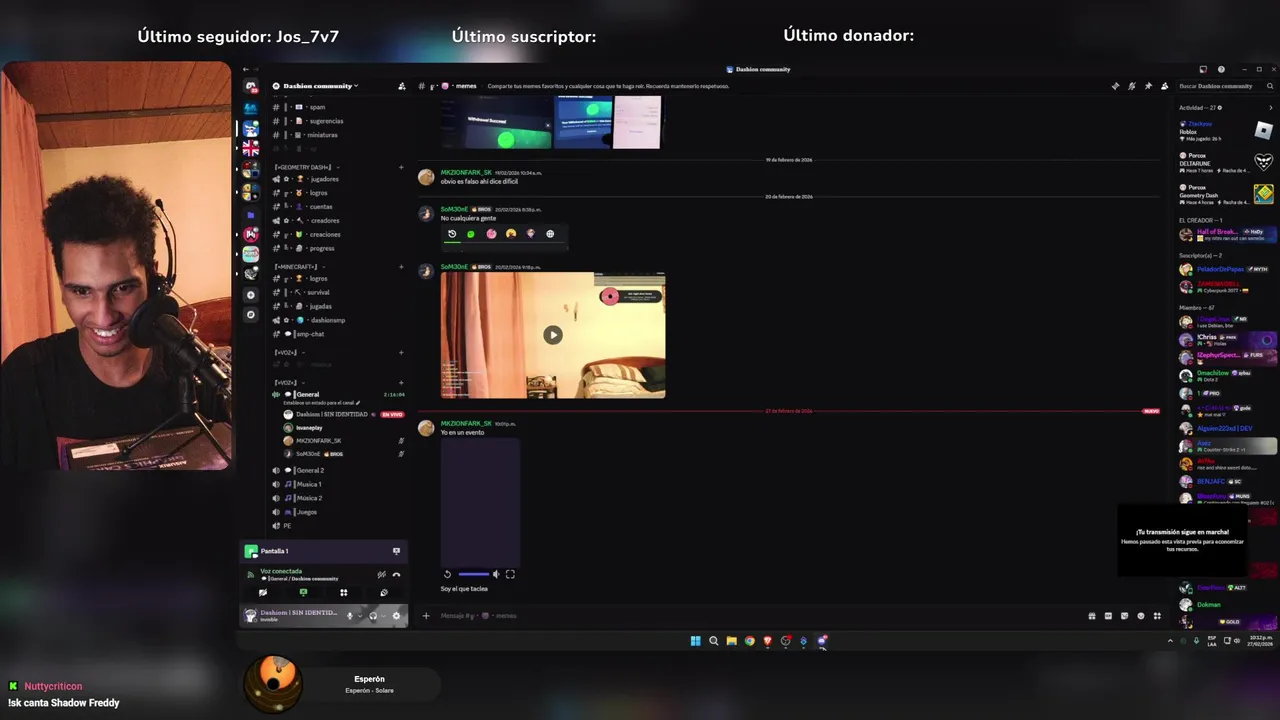Join the General 2 voice channel
Screen dimensions: 1280x720
(310, 470)
